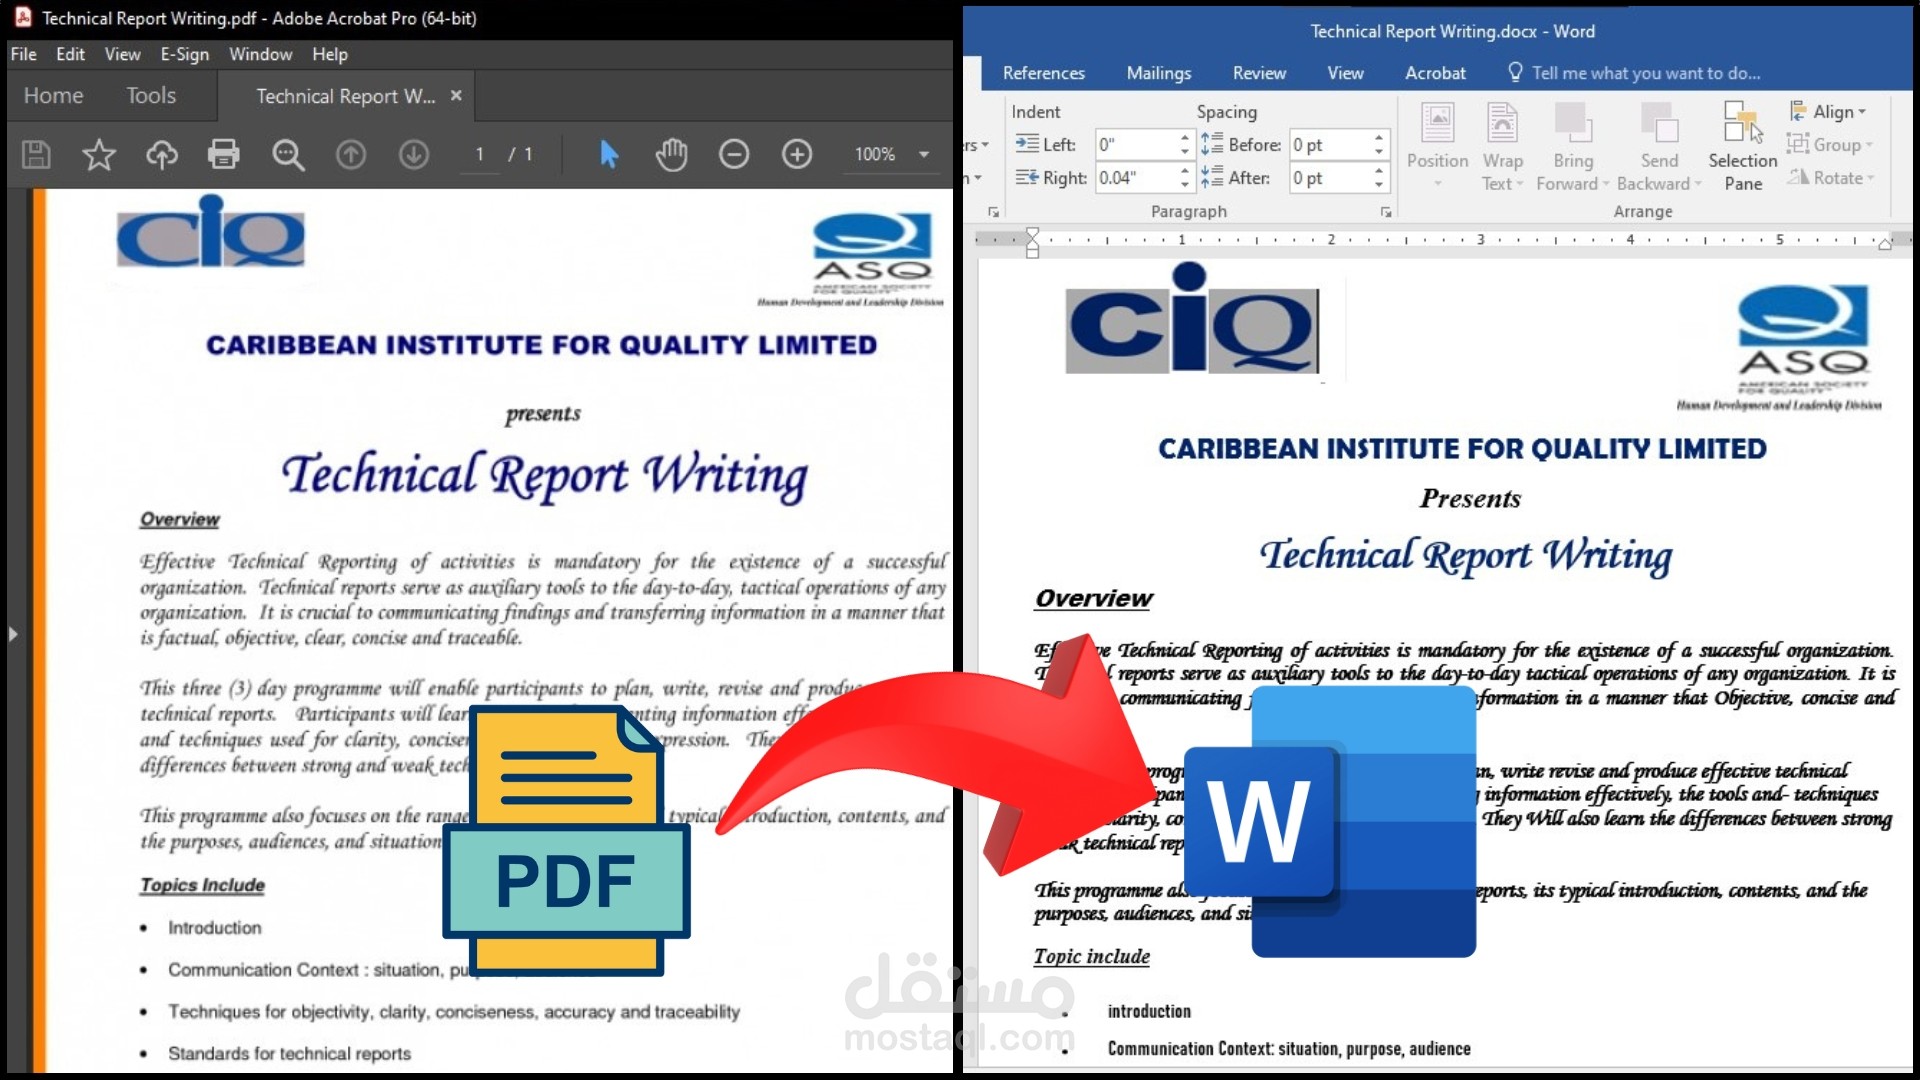Open the Group dropdown in Arrange group
Viewport: 1920px width, 1080px height.
tap(1830, 145)
